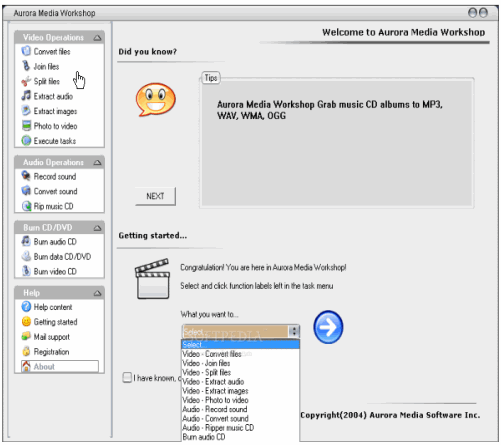The height and width of the screenshot is (445, 501).
Task: Choose 'Video - Photo to video' in dropdown
Action: pyautogui.click(x=240, y=400)
